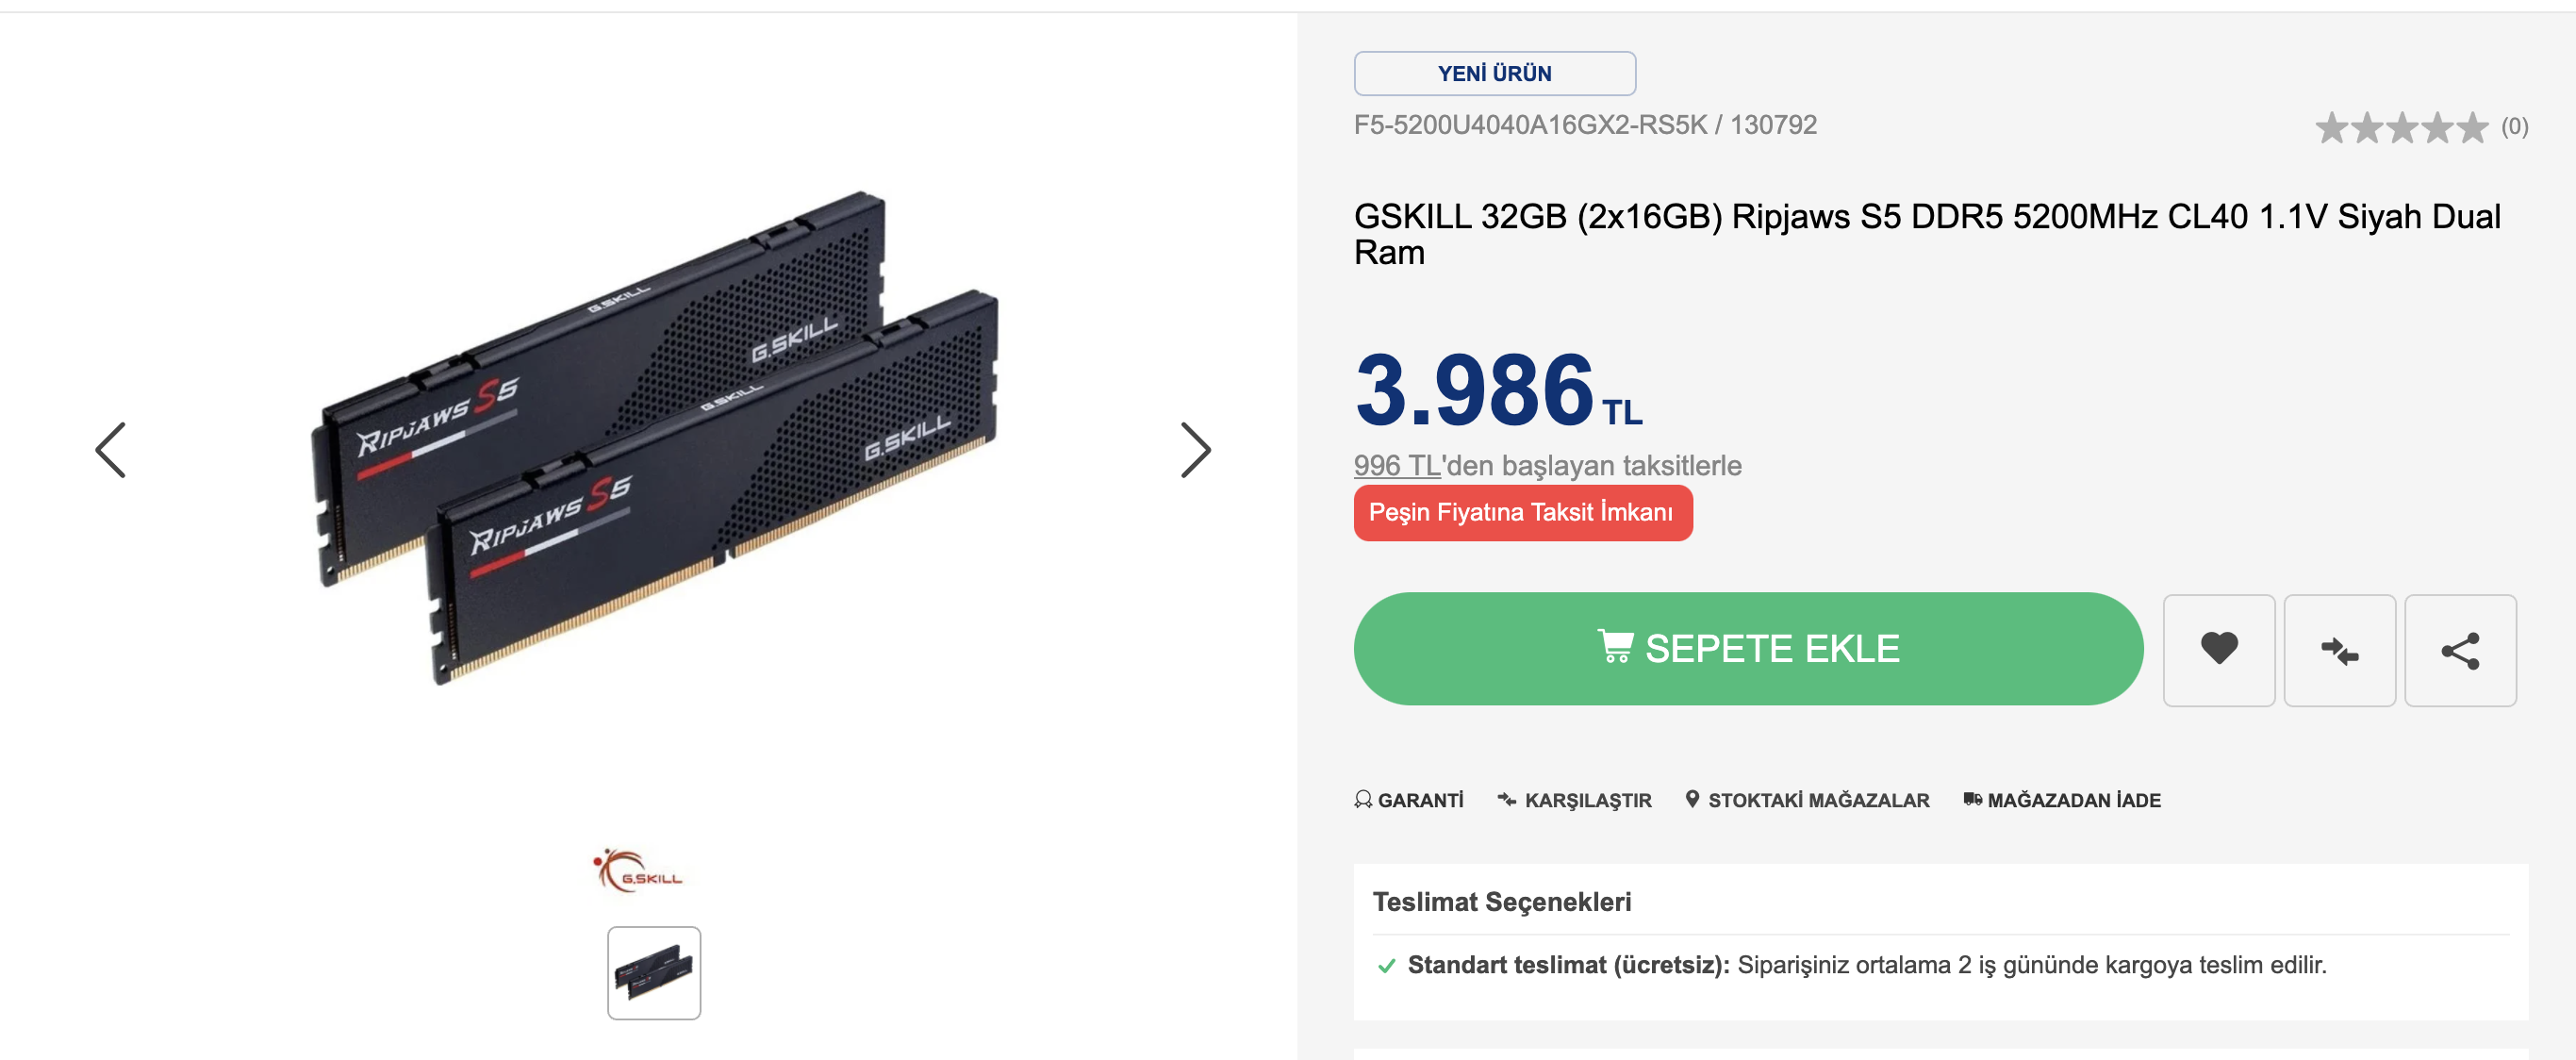Show next product image with right arrow

(1195, 450)
